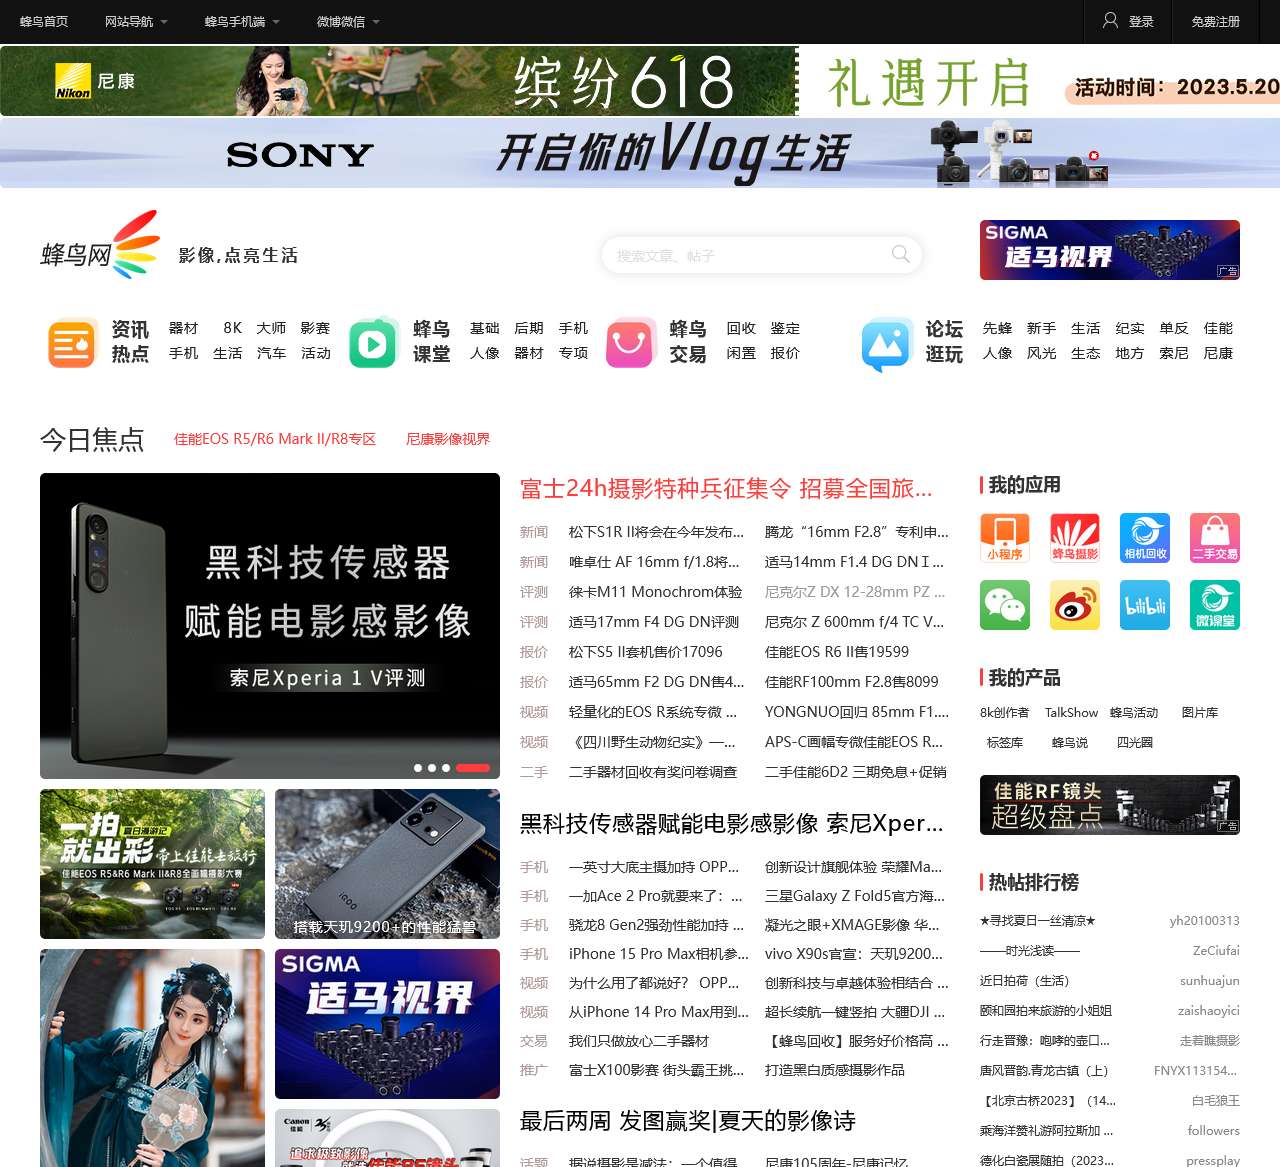The height and width of the screenshot is (1167, 1280).
Task: Open the 小程序 app icon
Action: (1005, 538)
